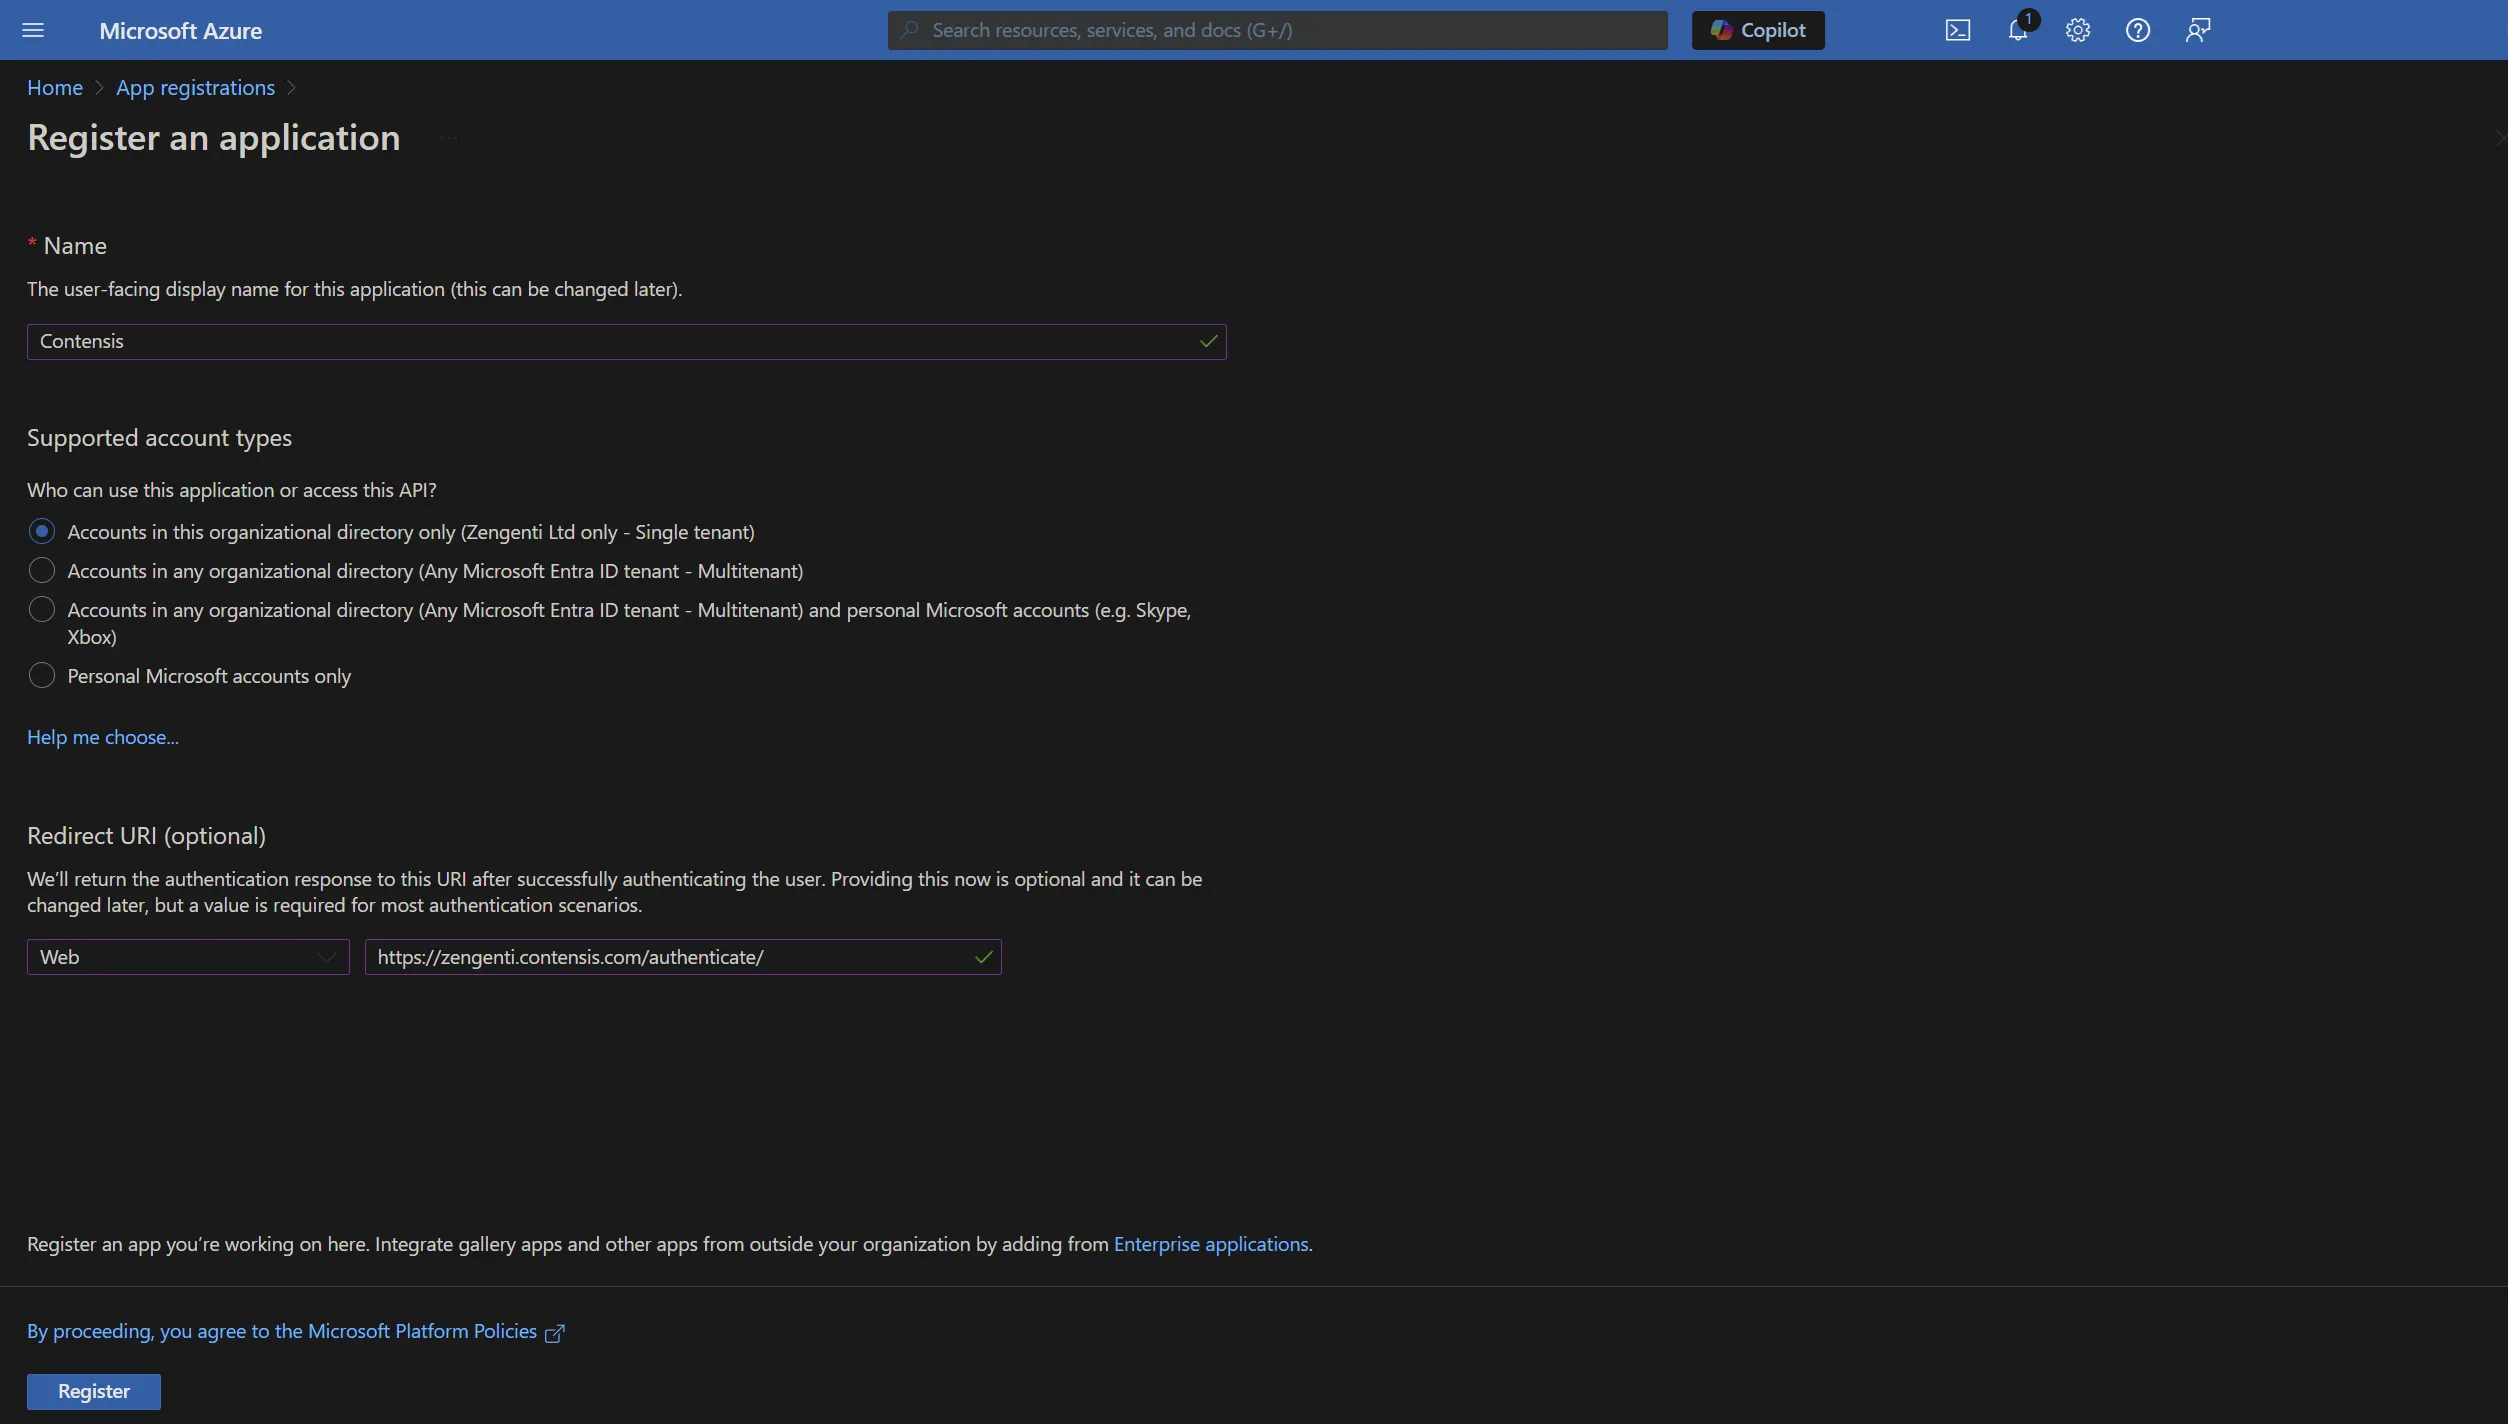View notifications bell icon
The width and height of the screenshot is (2508, 1424).
(x=2018, y=30)
